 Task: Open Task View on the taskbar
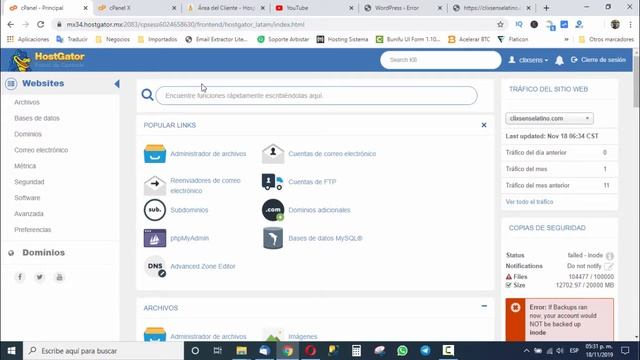pyautogui.click(x=218, y=351)
